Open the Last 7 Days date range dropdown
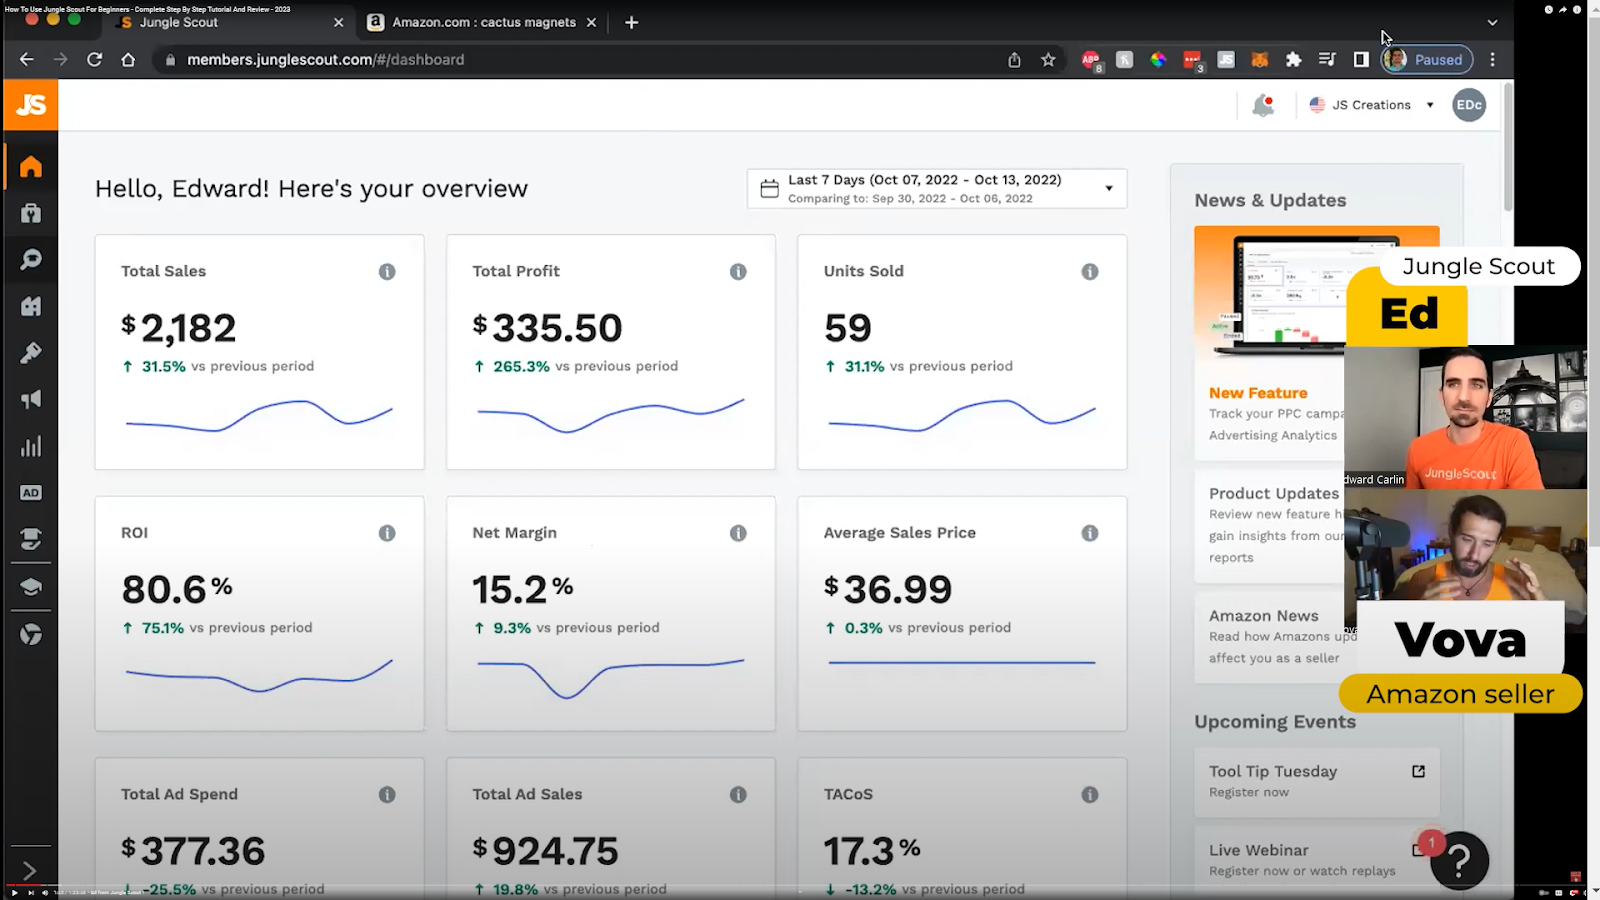The image size is (1600, 900). tap(936, 189)
